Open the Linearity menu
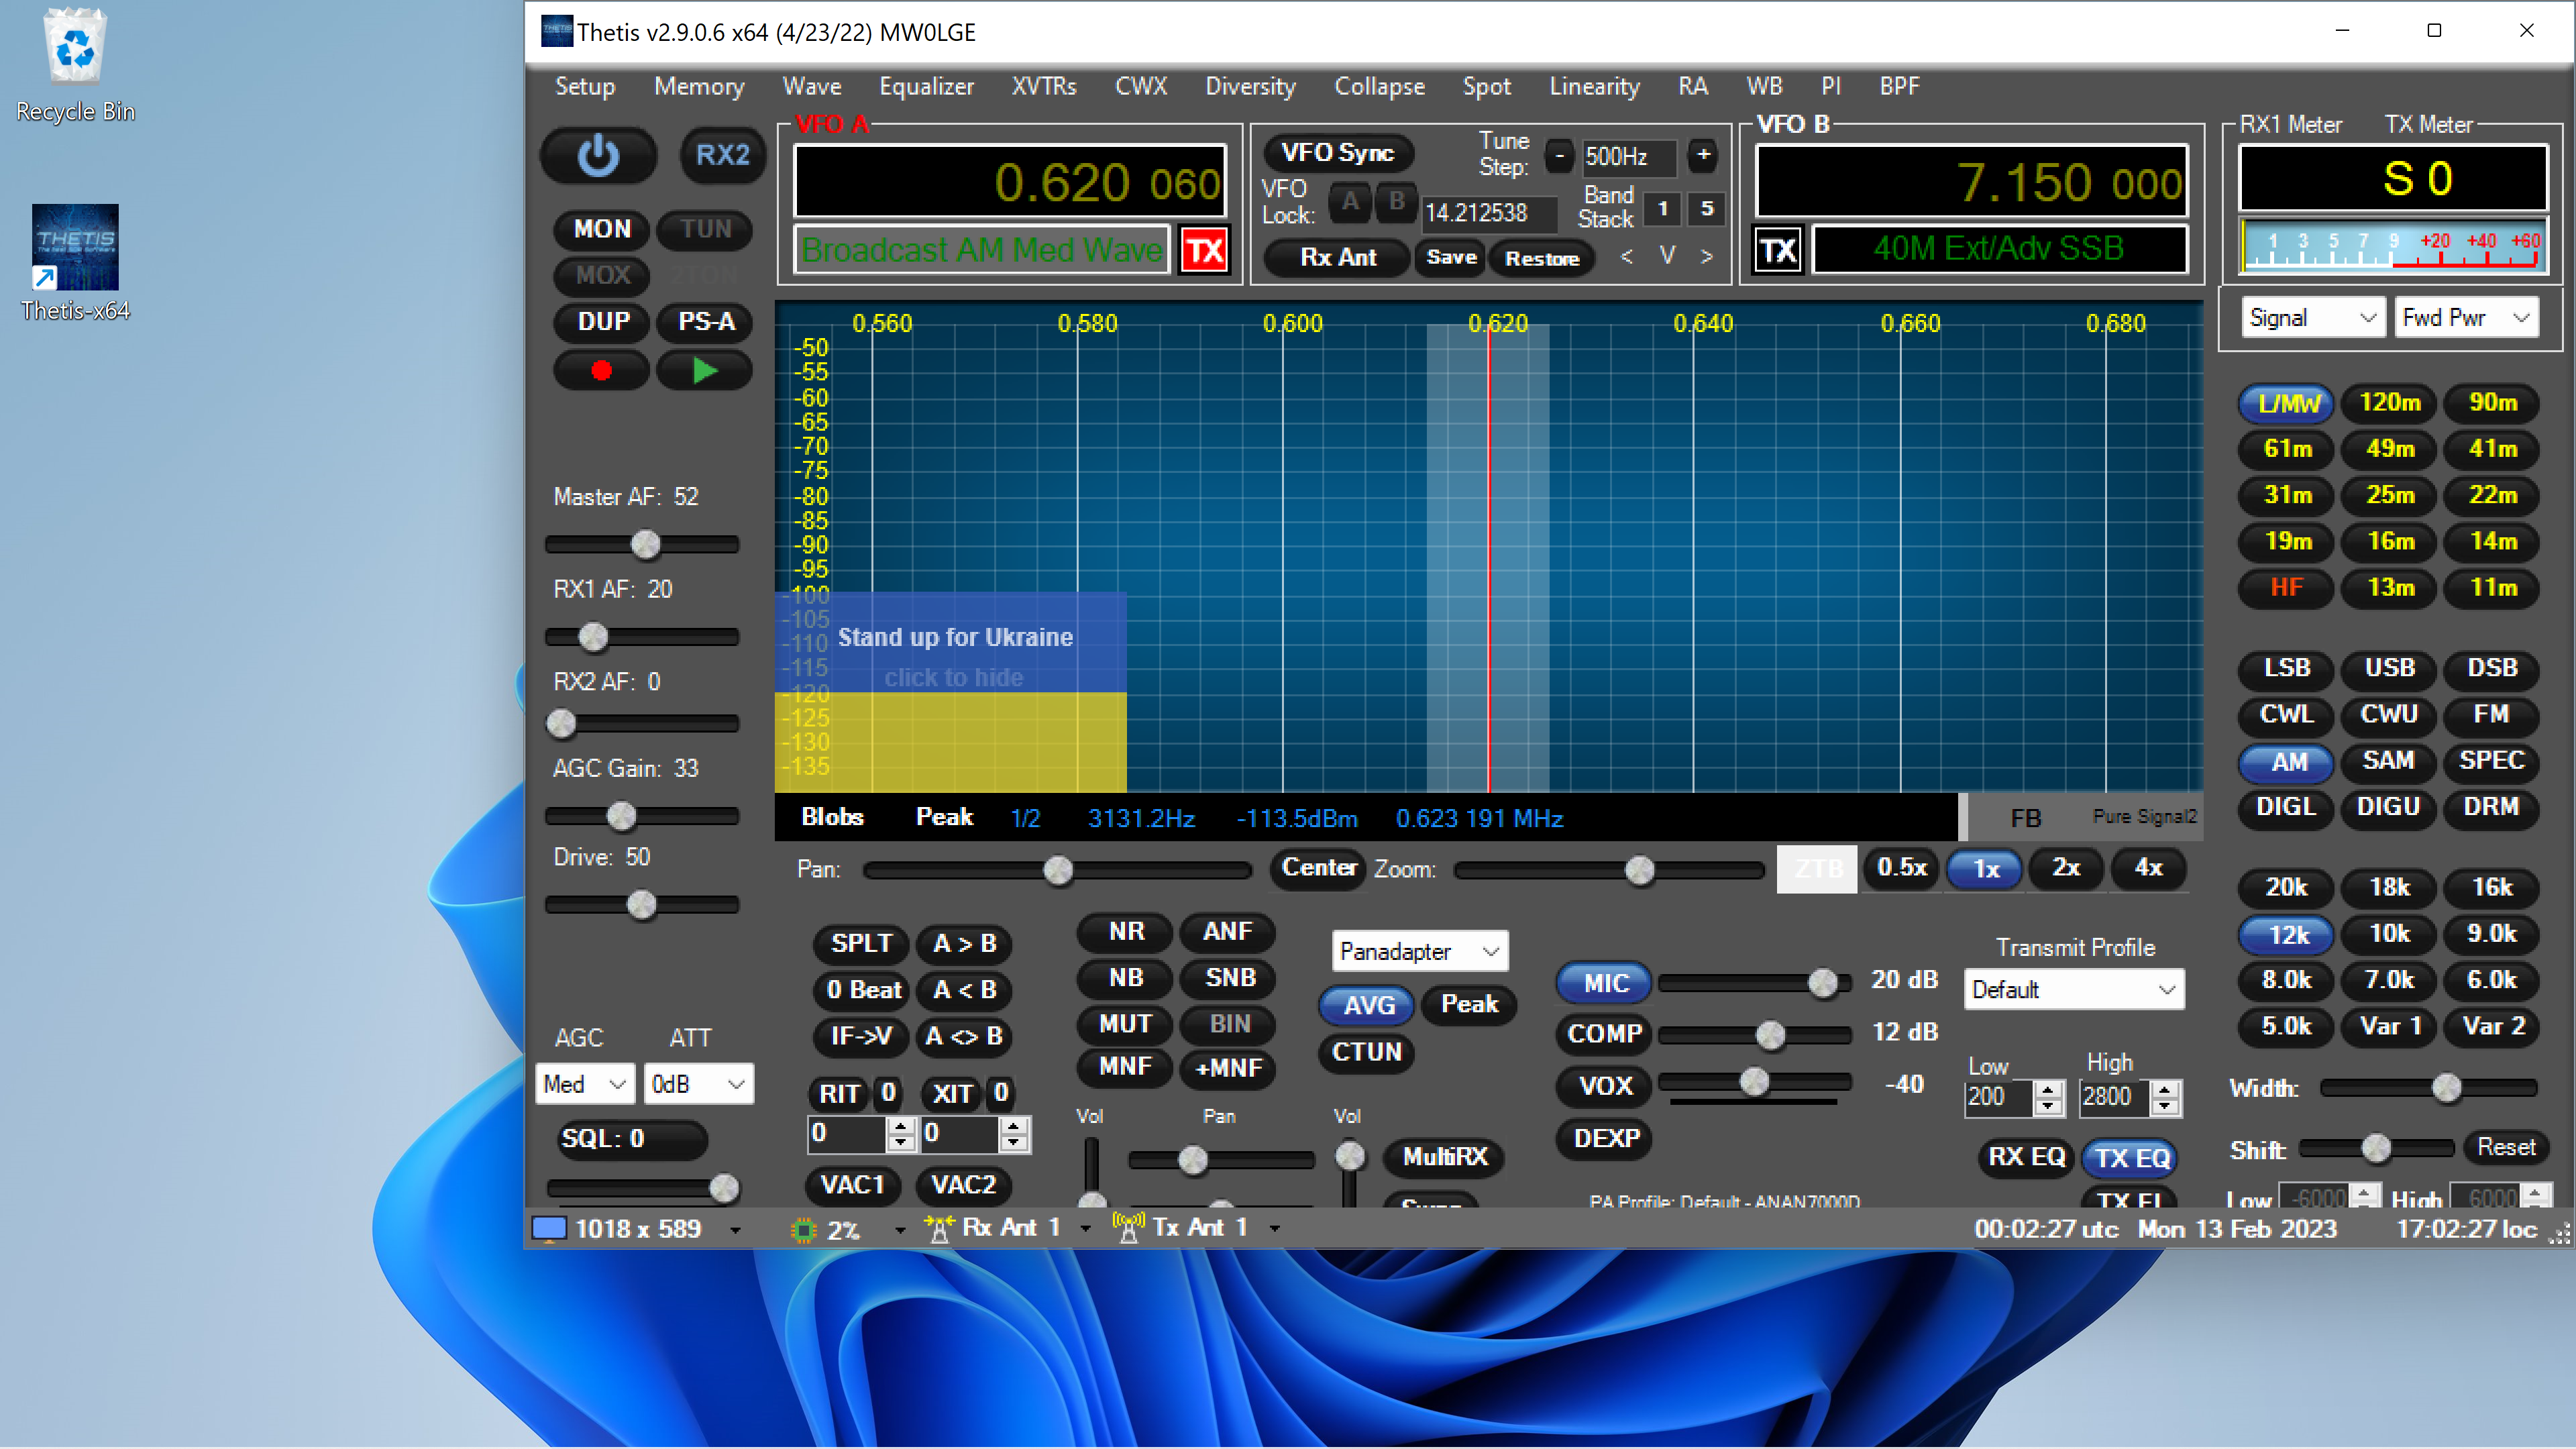The width and height of the screenshot is (2576, 1449). [x=1594, y=87]
